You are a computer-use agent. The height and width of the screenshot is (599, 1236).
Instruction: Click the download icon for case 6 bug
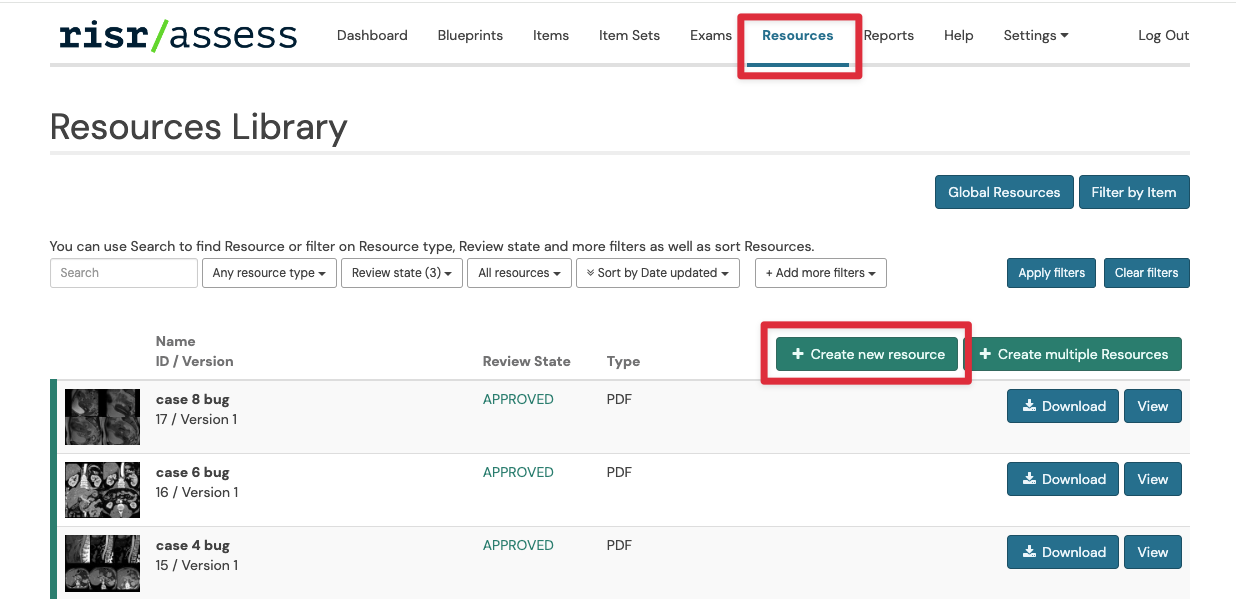pos(1029,479)
